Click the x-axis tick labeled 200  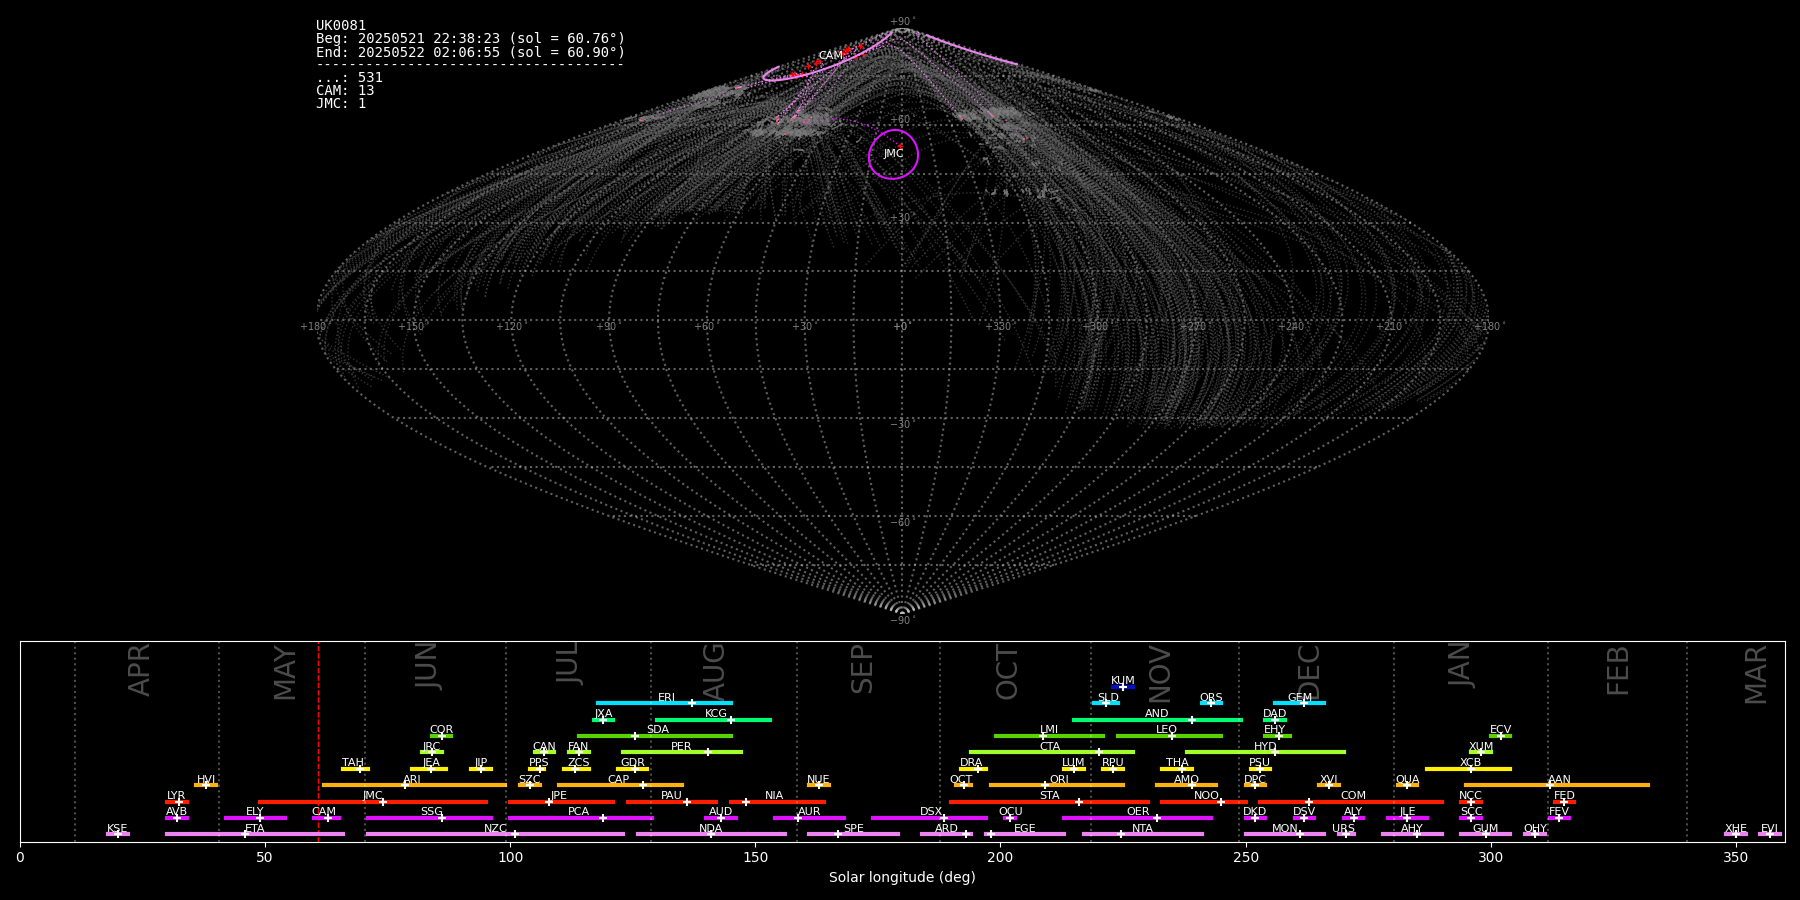tap(1000, 857)
